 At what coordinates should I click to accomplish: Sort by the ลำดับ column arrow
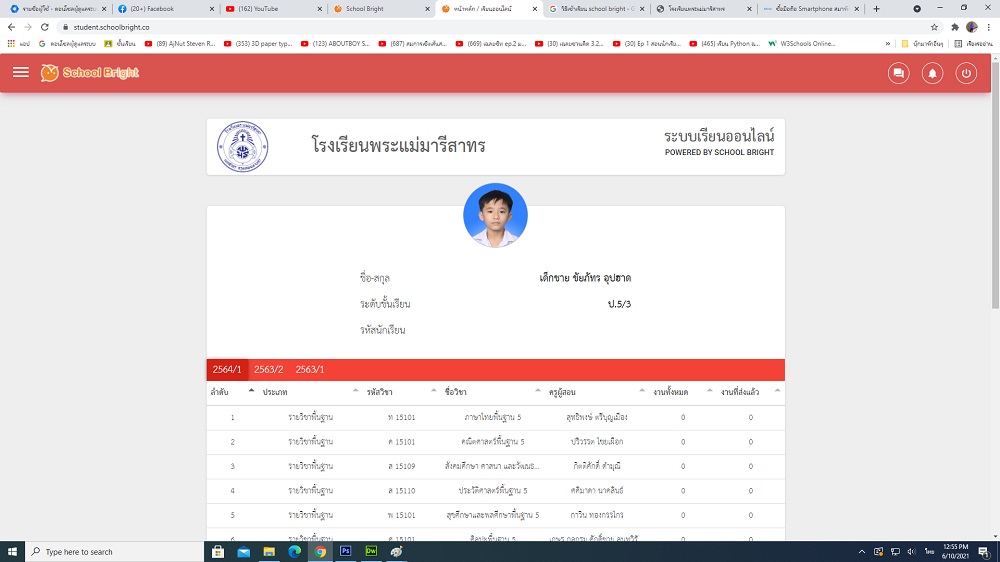tap(251, 390)
